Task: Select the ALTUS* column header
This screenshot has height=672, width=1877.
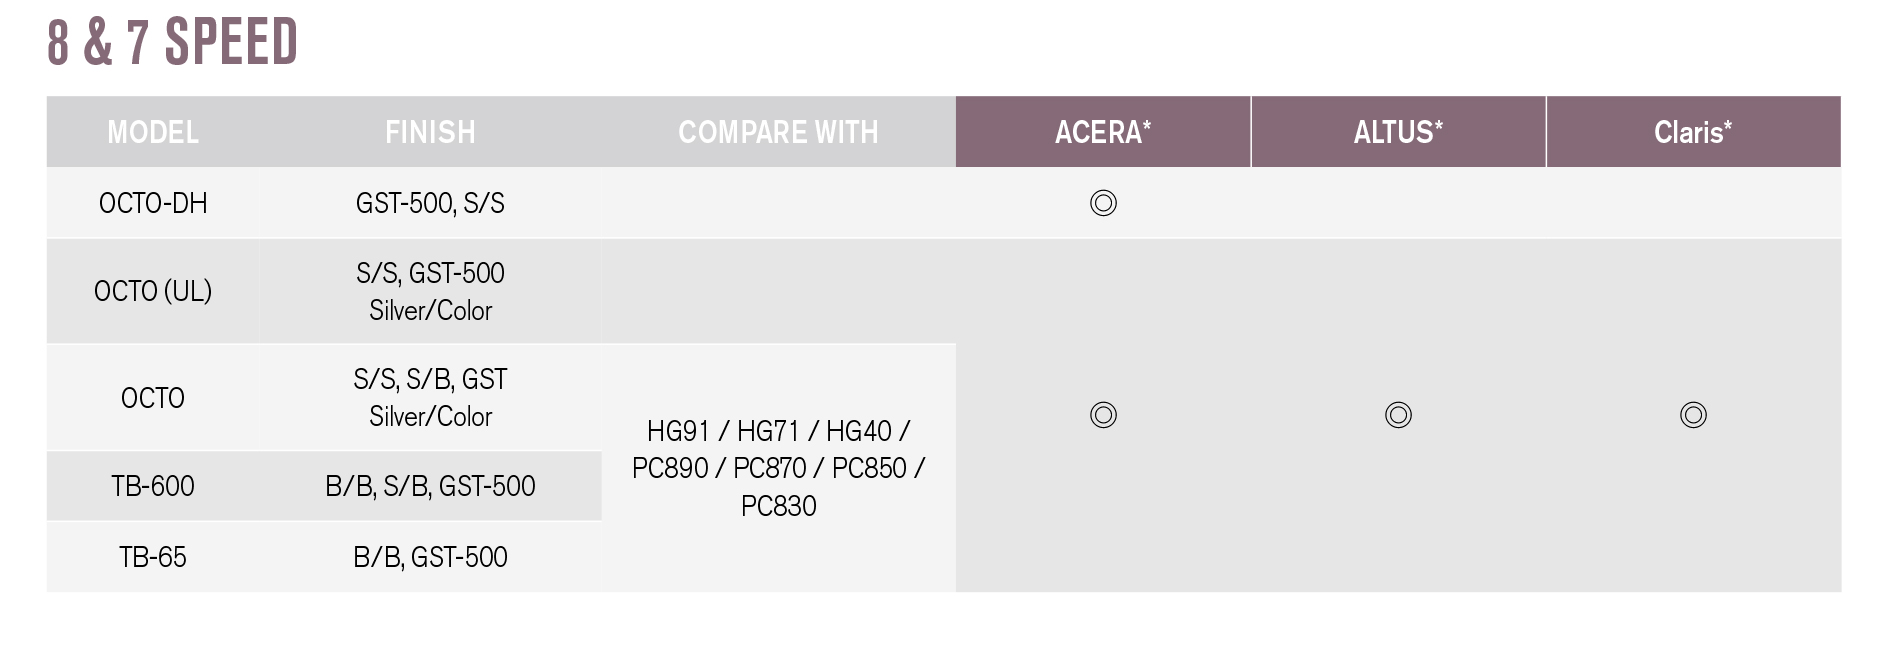Action: point(1398,132)
